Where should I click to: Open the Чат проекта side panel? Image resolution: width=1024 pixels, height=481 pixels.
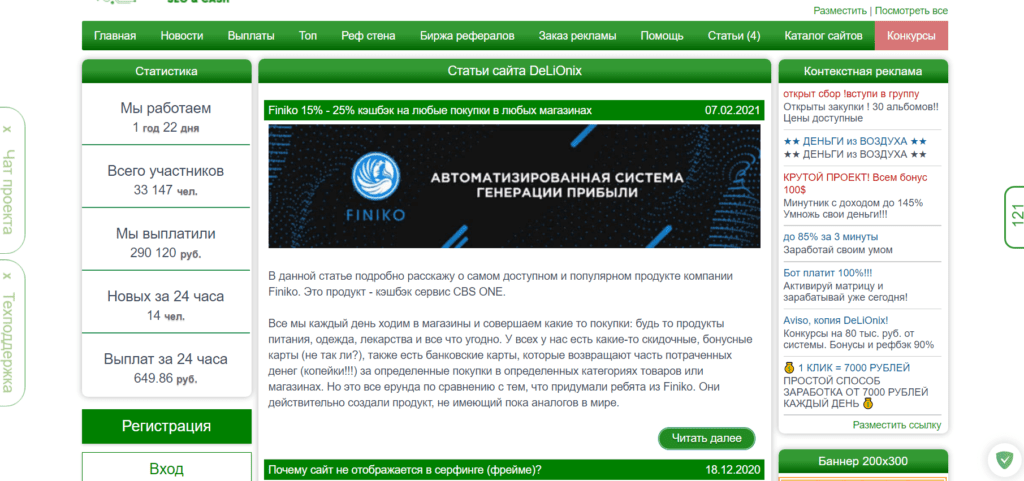click(x=8, y=192)
